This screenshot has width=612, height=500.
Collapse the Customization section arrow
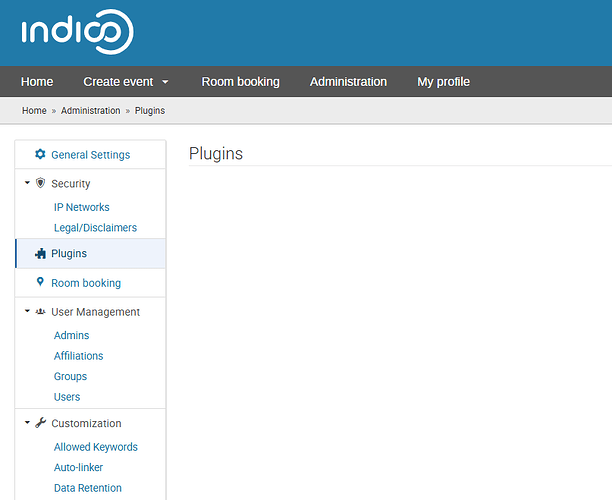[27, 423]
